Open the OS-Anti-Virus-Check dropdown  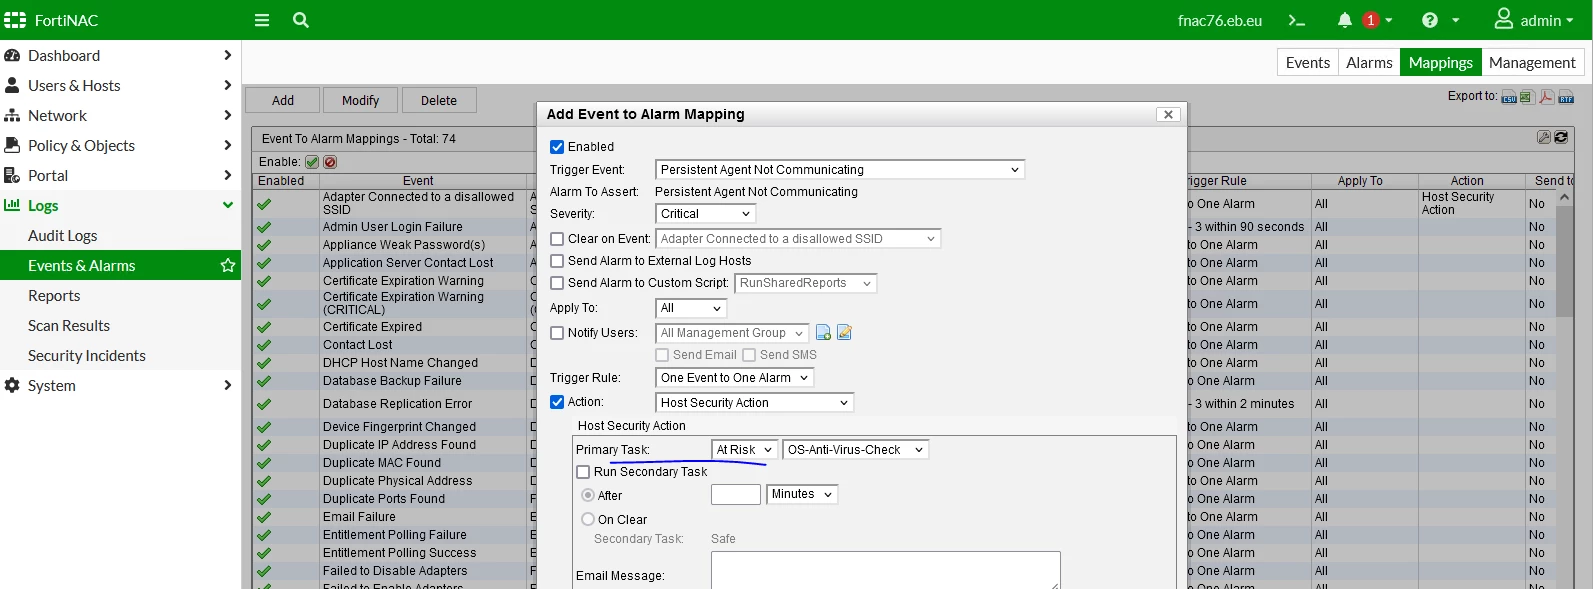(856, 450)
